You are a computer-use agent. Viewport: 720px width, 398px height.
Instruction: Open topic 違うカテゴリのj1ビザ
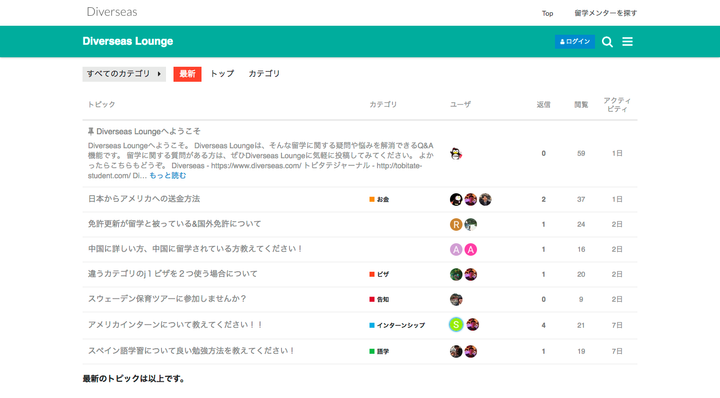pyautogui.click(x=173, y=274)
